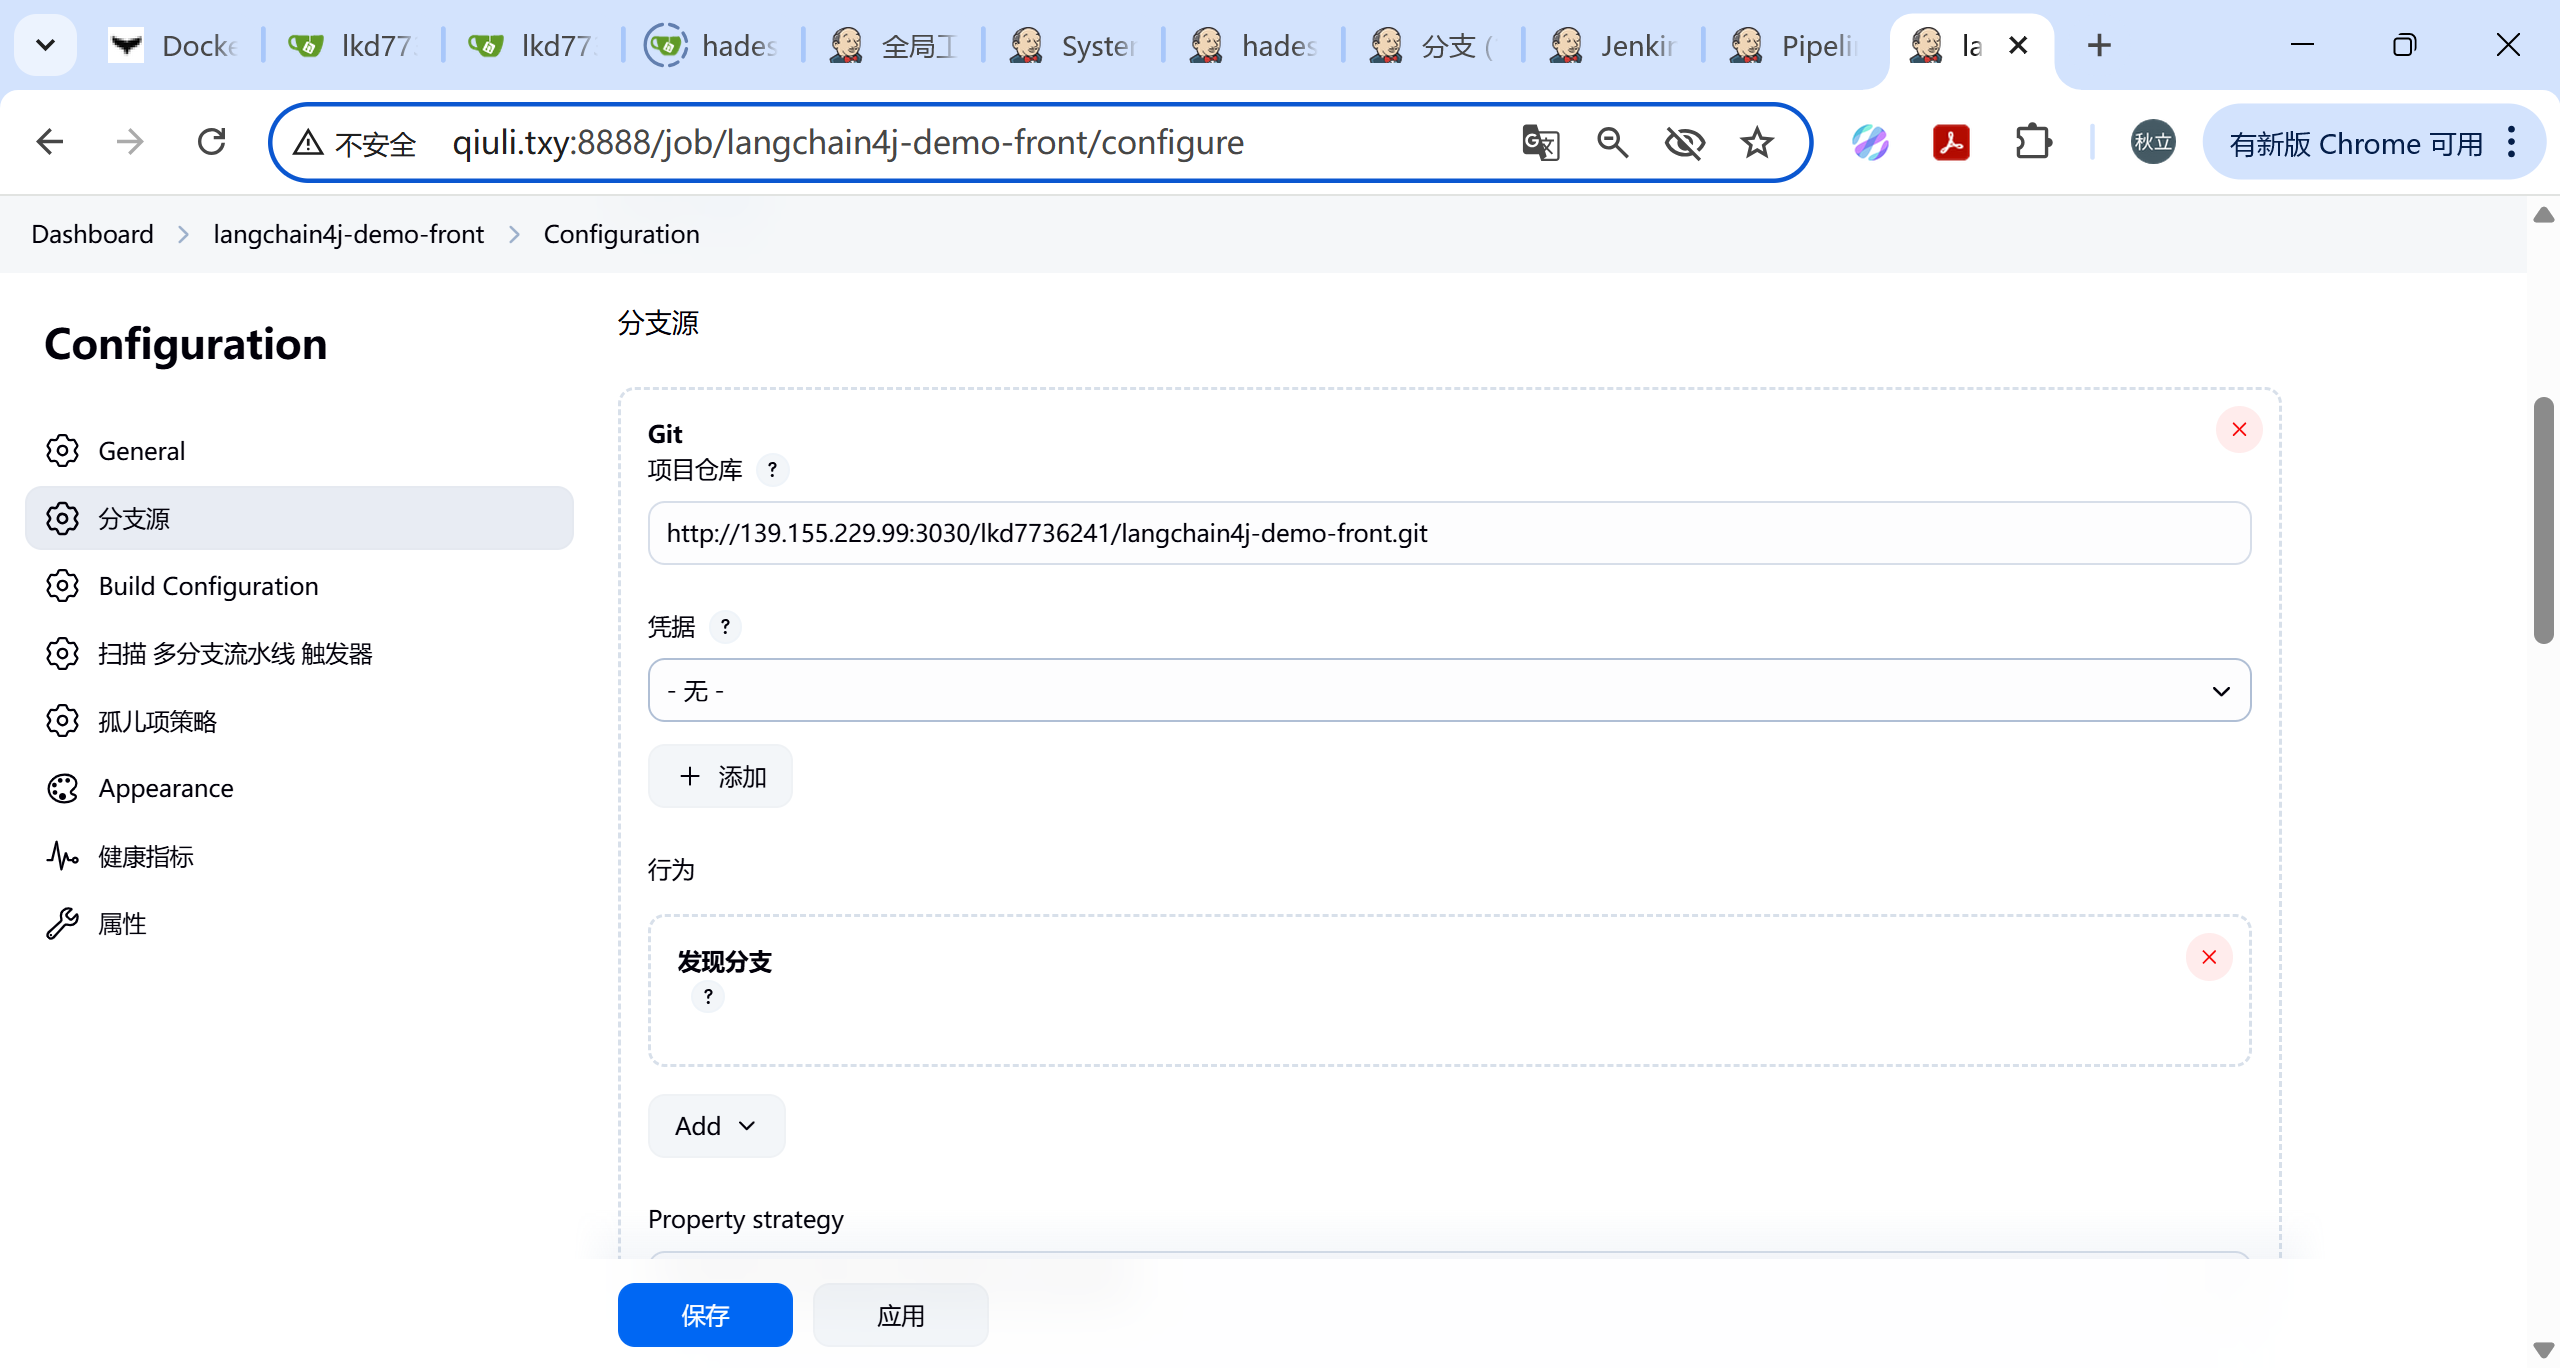Delete the 发现分支 behavior with the red X
Viewport: 2560px width, 1368px height.
tap(2209, 958)
